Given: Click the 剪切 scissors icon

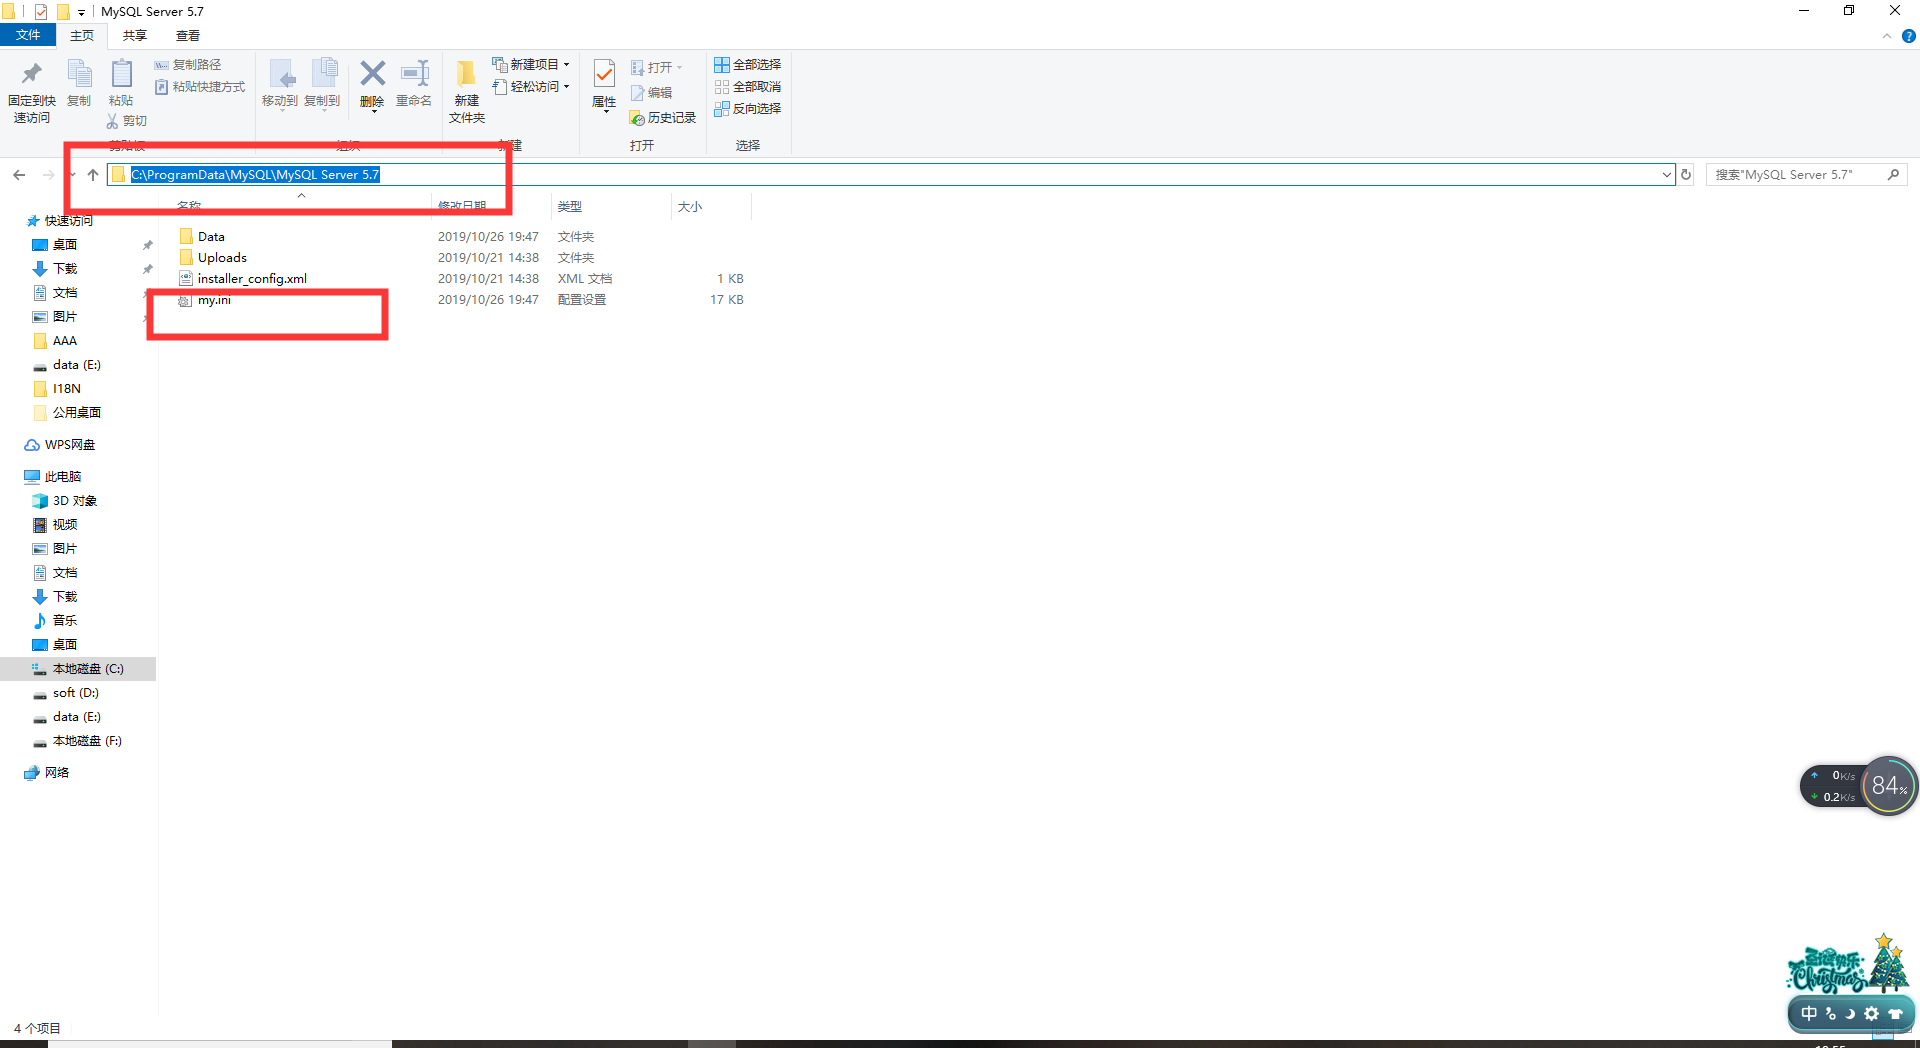Looking at the screenshot, I should [112, 121].
